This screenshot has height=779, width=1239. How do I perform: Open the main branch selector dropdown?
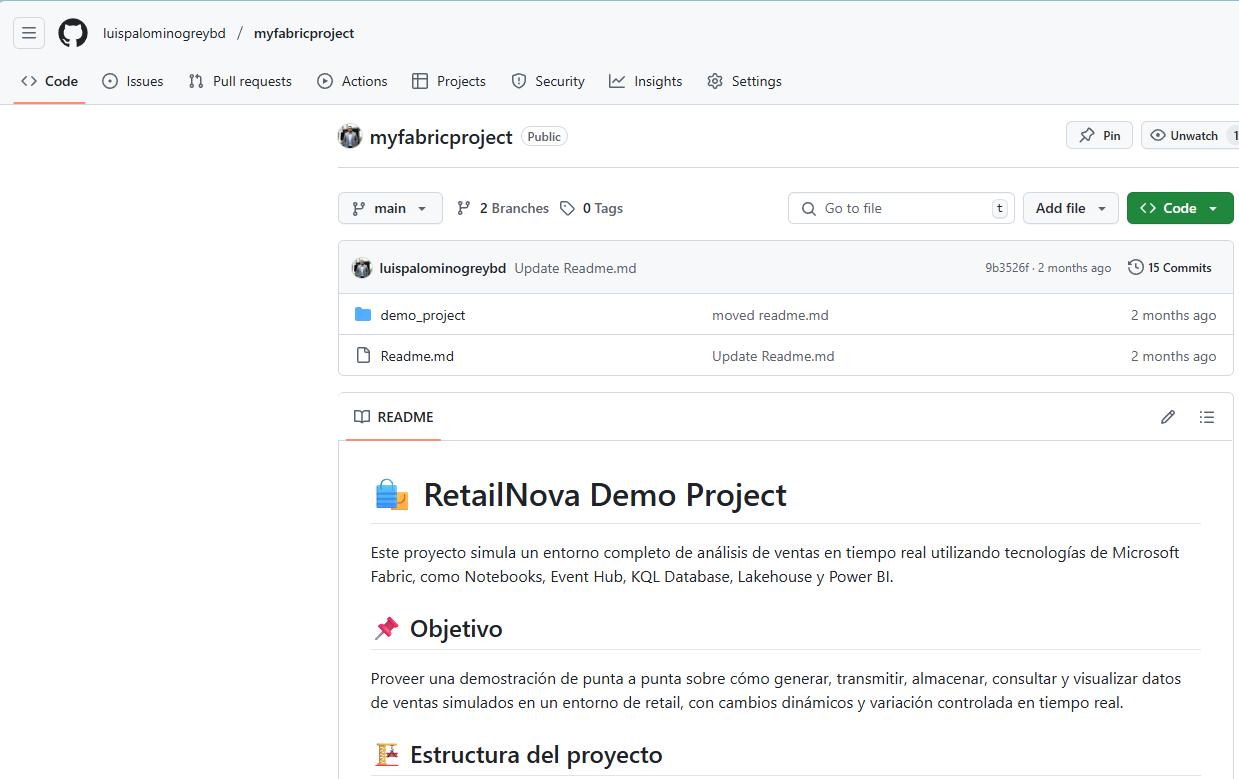[390, 208]
